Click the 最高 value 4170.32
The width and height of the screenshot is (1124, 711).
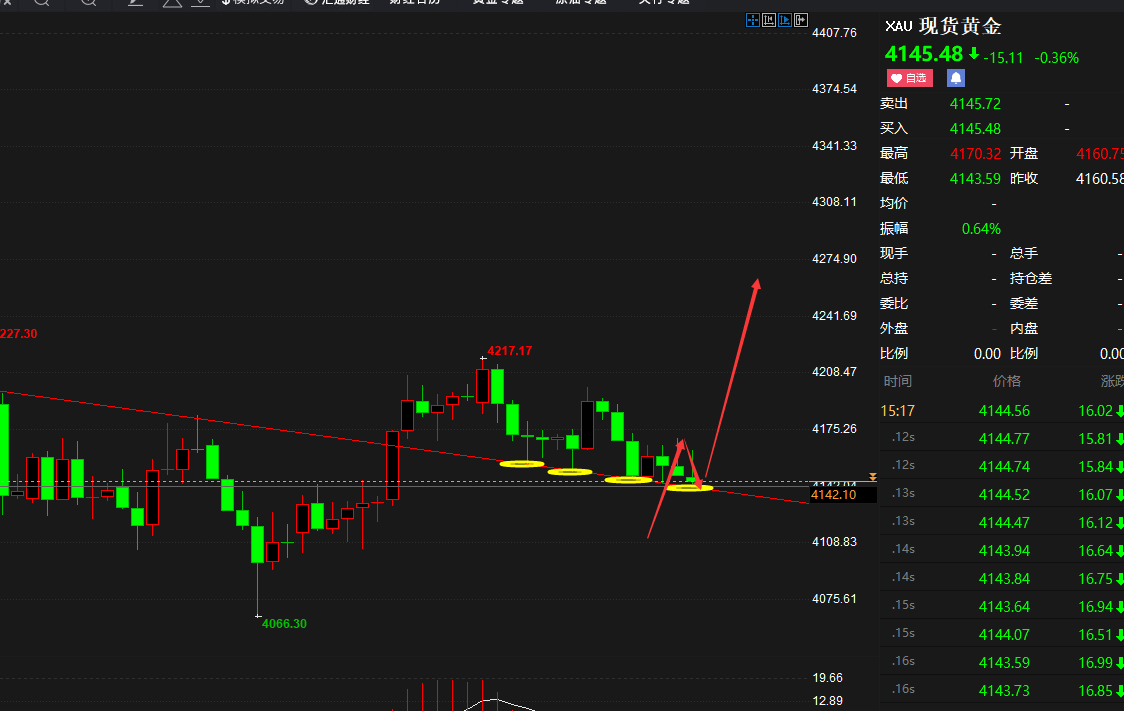pyautogui.click(x=975, y=153)
